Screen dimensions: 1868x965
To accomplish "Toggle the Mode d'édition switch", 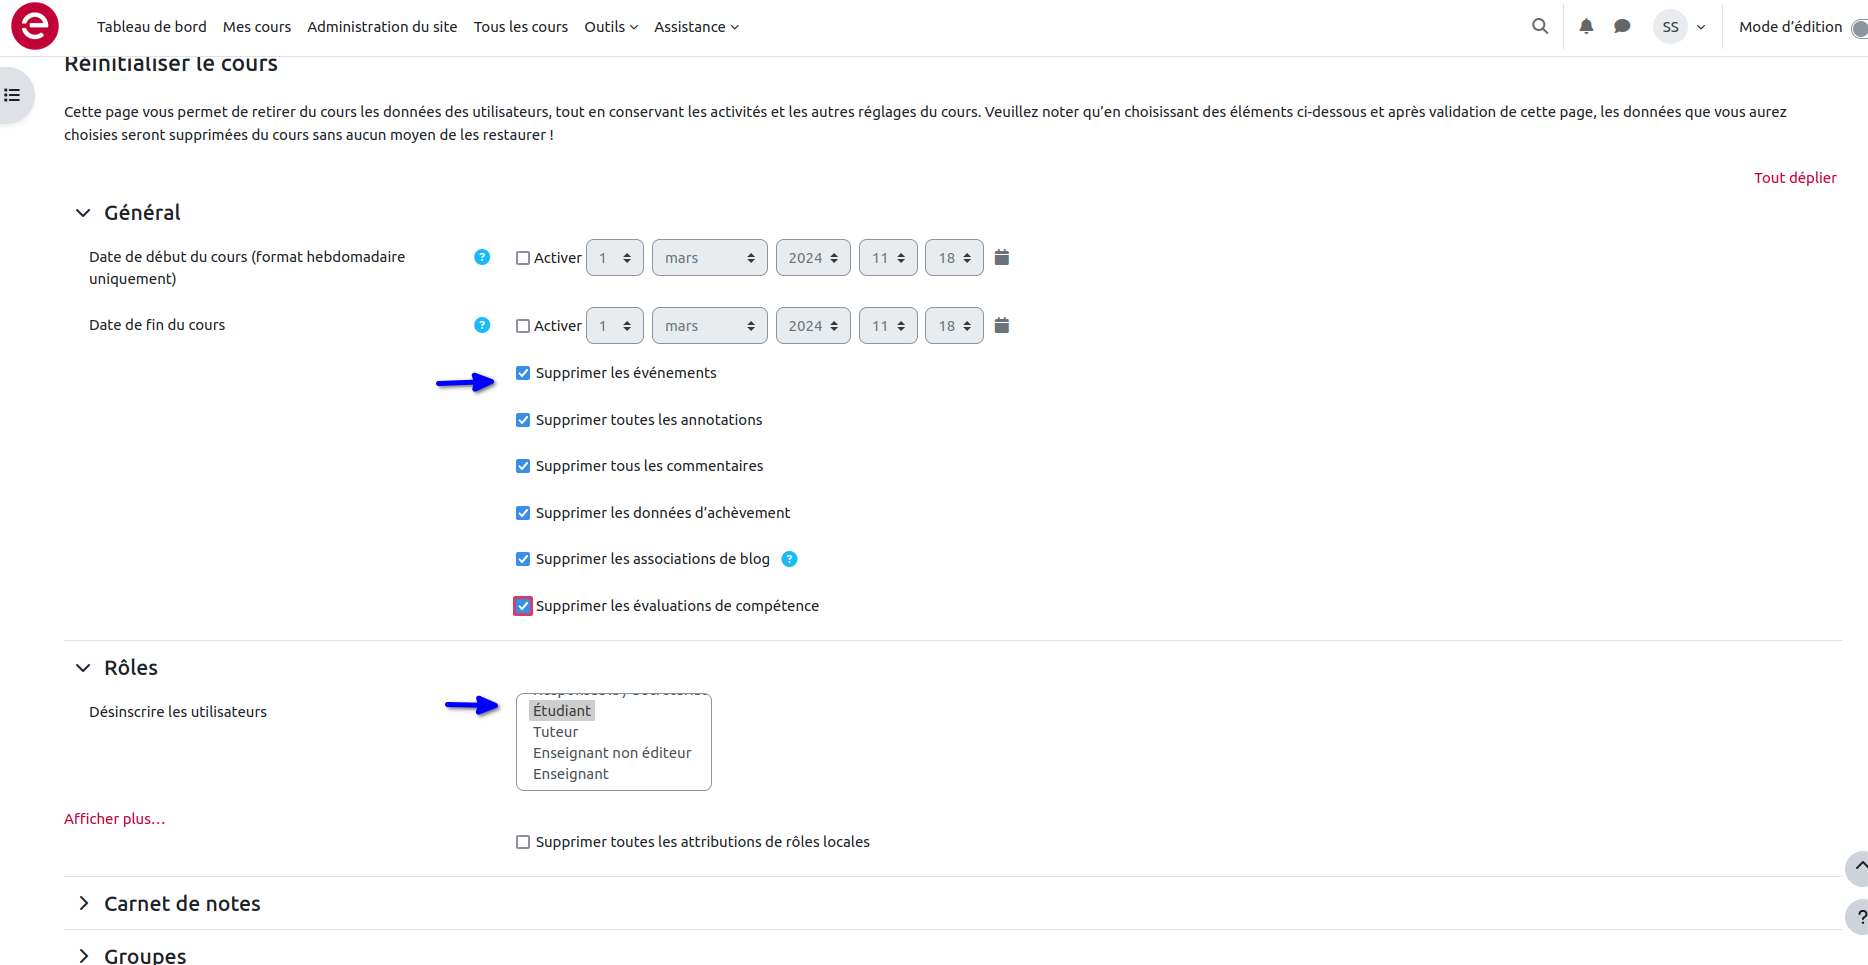I will click(1858, 28).
